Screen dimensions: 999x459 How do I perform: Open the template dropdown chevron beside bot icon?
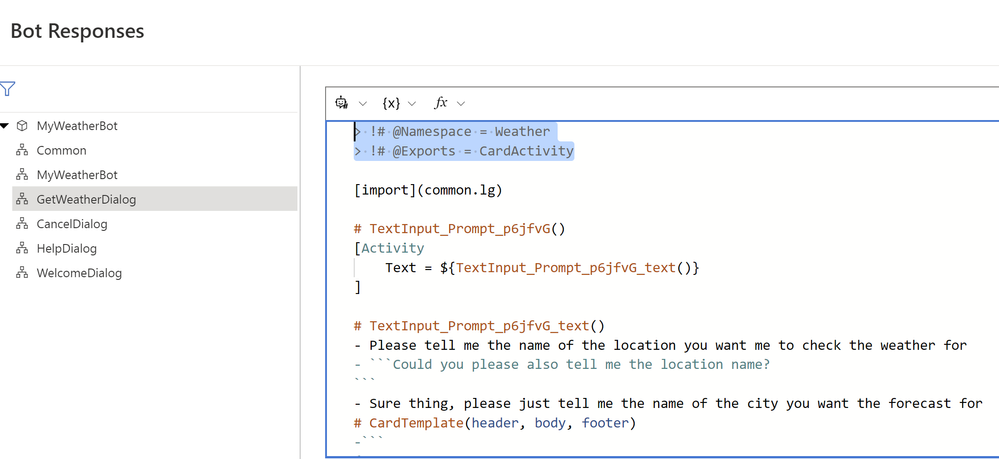click(363, 103)
